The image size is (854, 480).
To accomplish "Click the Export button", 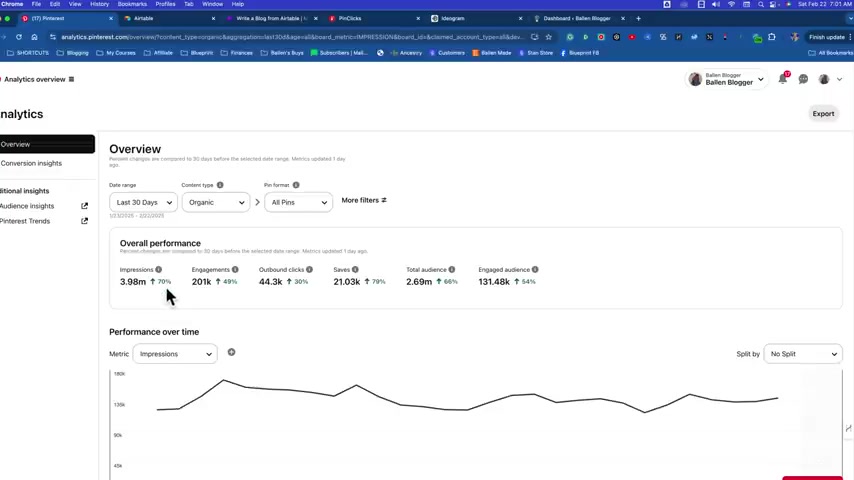I will pos(823,114).
